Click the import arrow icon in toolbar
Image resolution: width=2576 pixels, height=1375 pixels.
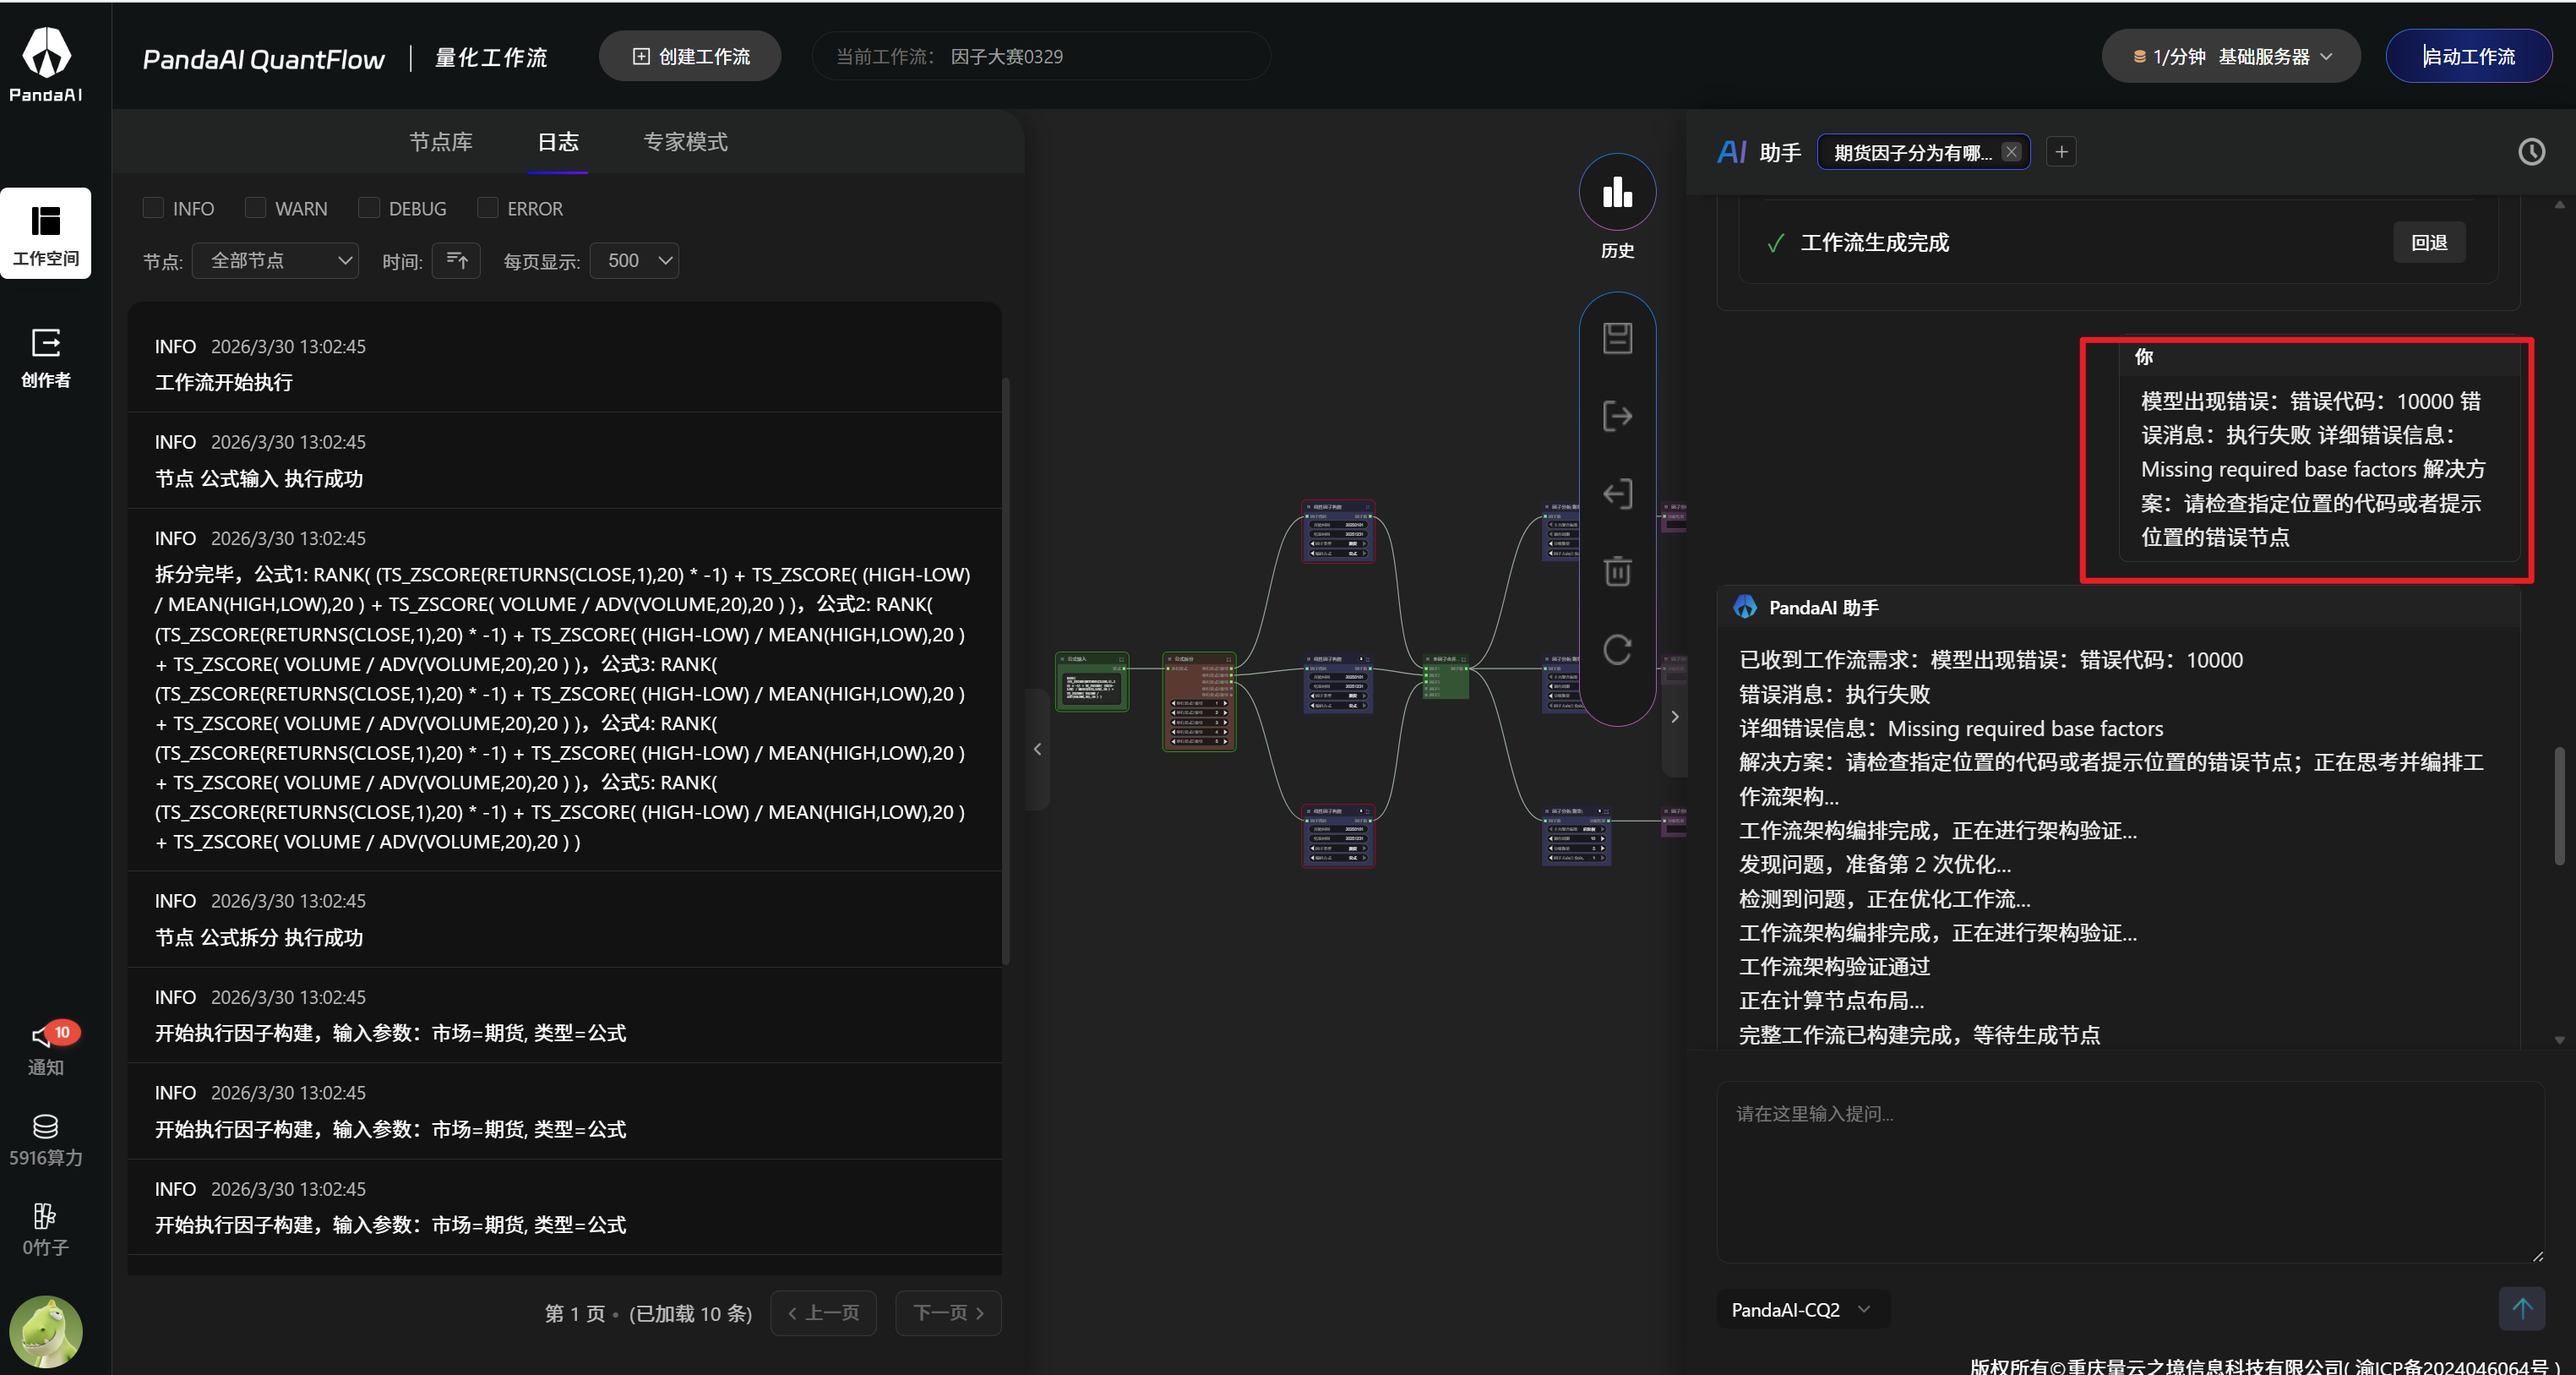coord(1617,494)
